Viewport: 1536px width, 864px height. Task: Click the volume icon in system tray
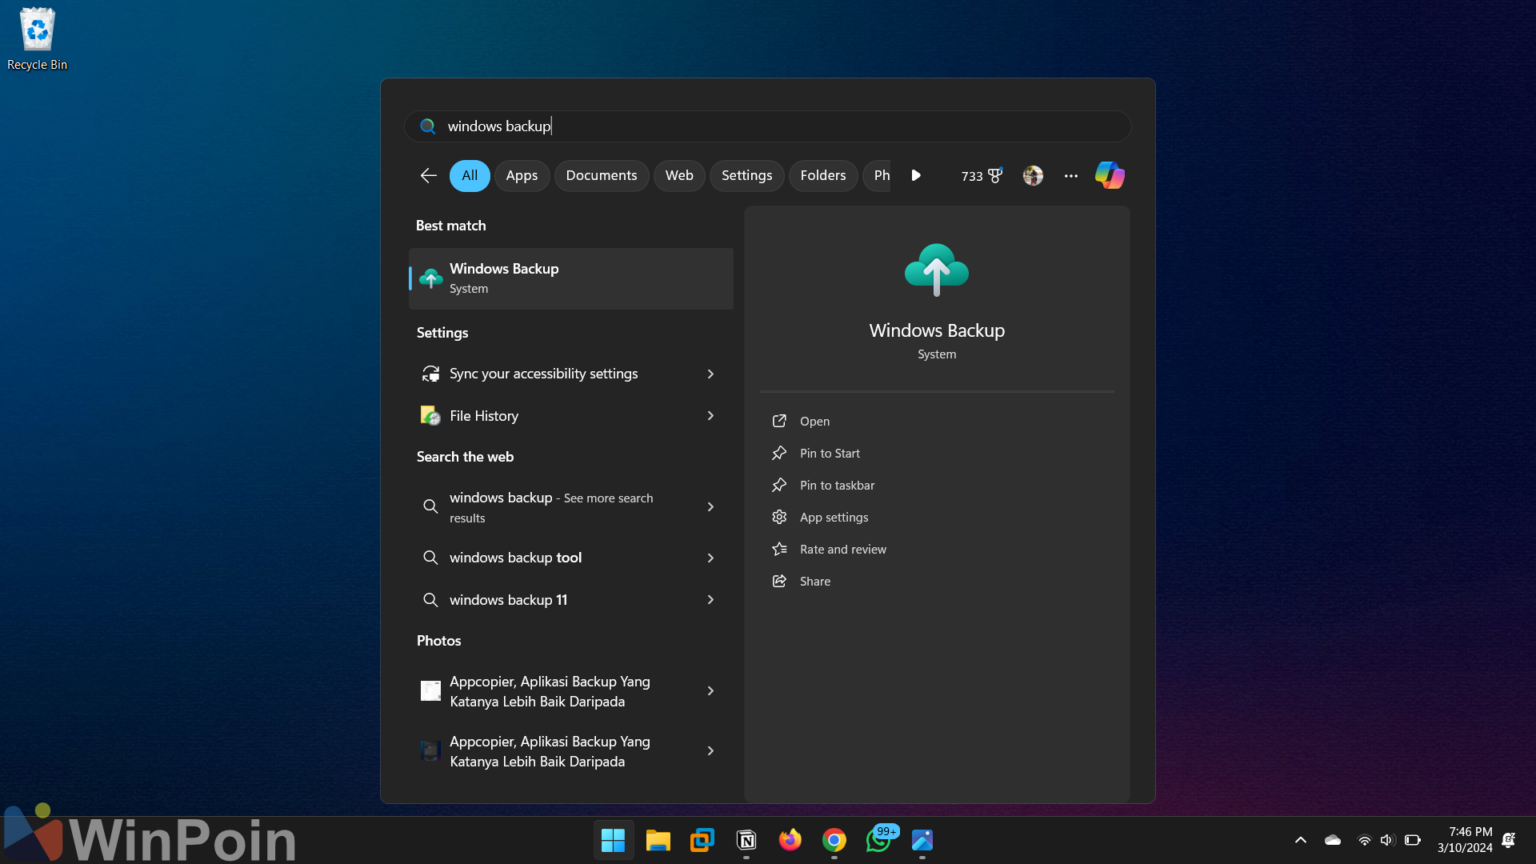click(x=1386, y=840)
